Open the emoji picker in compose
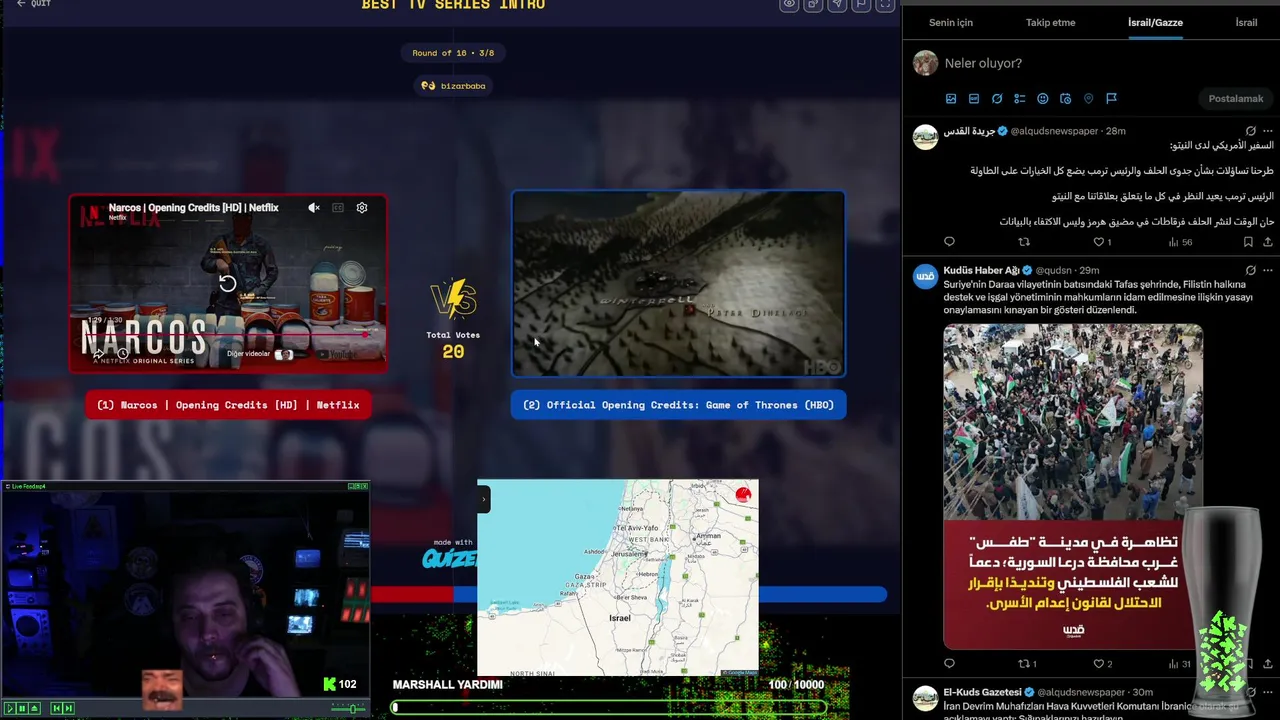The image size is (1280, 720). (x=1043, y=99)
